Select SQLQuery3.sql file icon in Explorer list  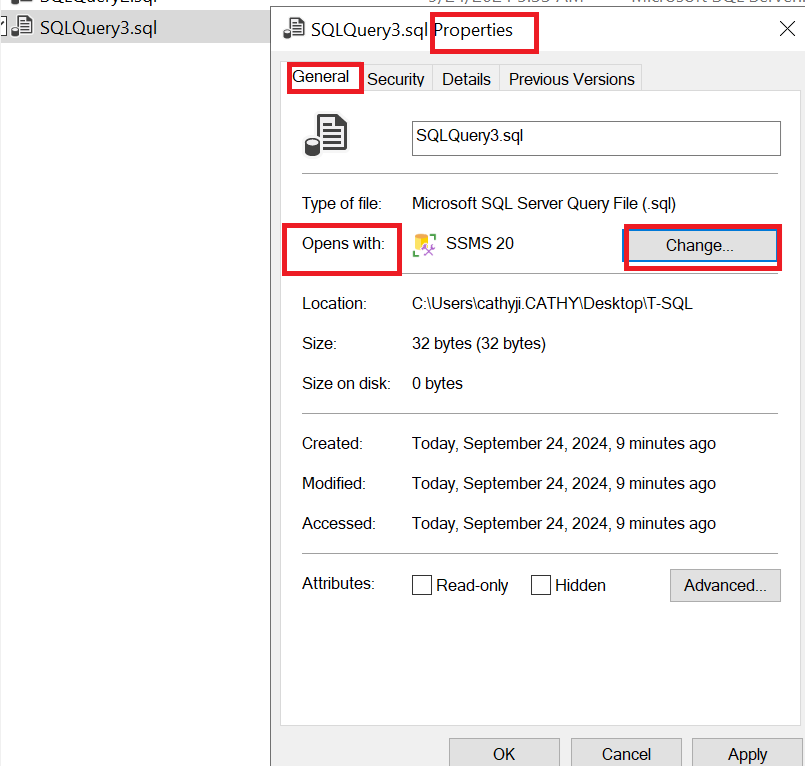tap(22, 26)
